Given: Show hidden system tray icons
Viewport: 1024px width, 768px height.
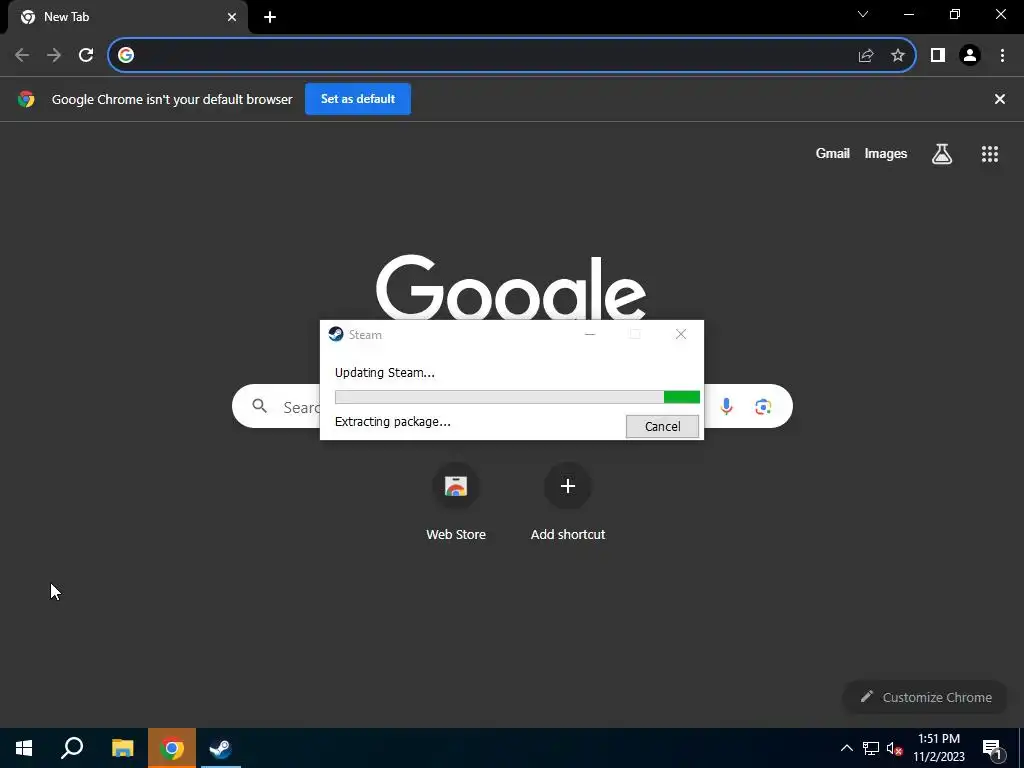Looking at the screenshot, I should coord(846,748).
